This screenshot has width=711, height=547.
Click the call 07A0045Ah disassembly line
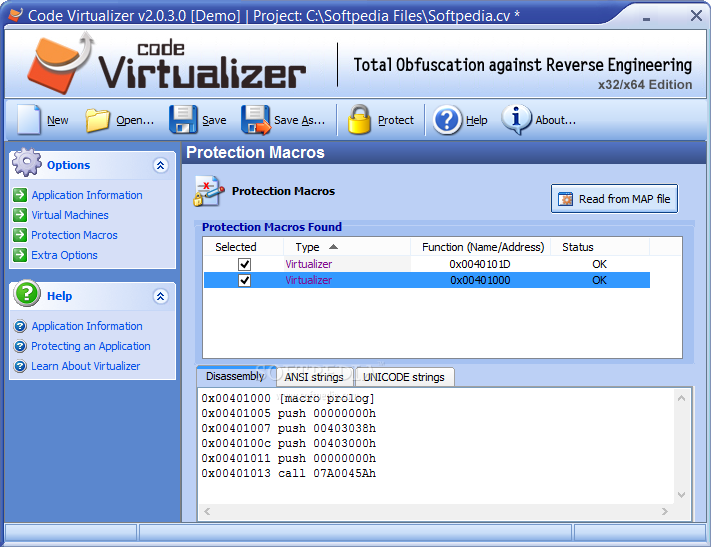point(288,473)
